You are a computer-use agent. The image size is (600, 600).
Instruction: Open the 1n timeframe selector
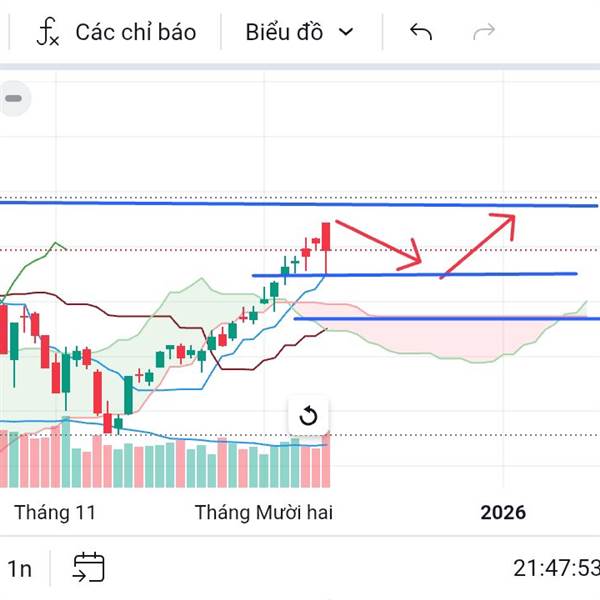[x=19, y=569]
